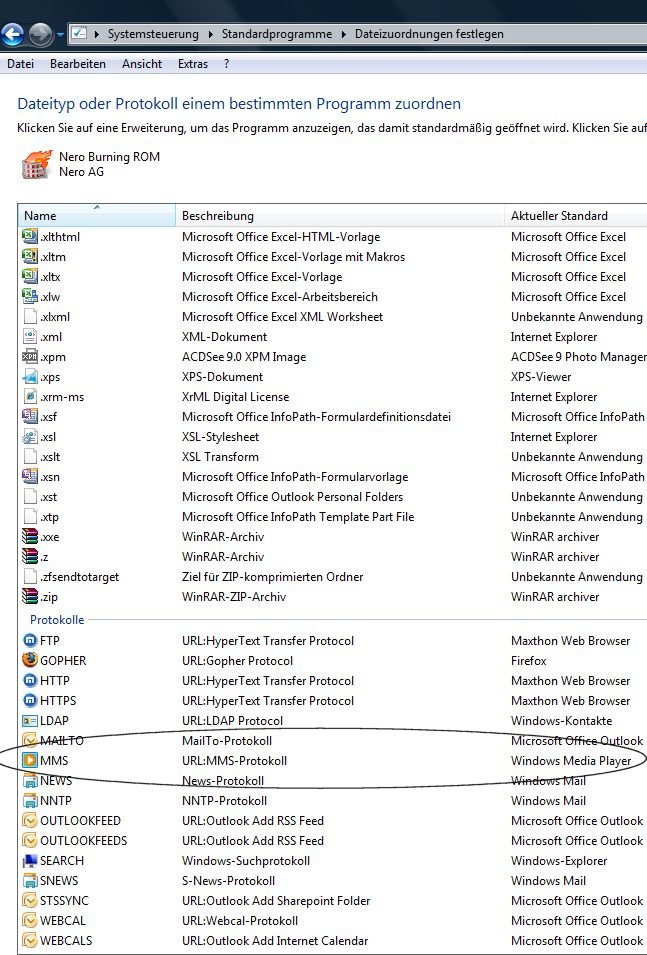Image resolution: width=647 pixels, height=955 pixels.
Task: Select the .zip WinRAR archive icon
Action: [x=30, y=596]
